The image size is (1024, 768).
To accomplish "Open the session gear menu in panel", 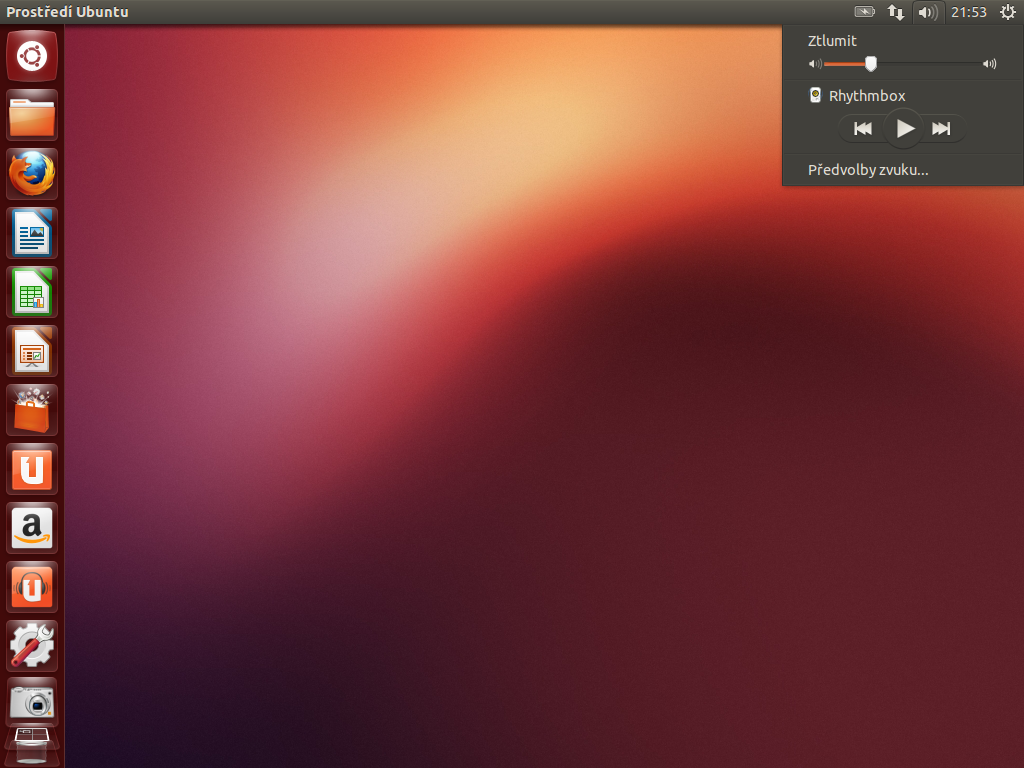I will (1008, 12).
